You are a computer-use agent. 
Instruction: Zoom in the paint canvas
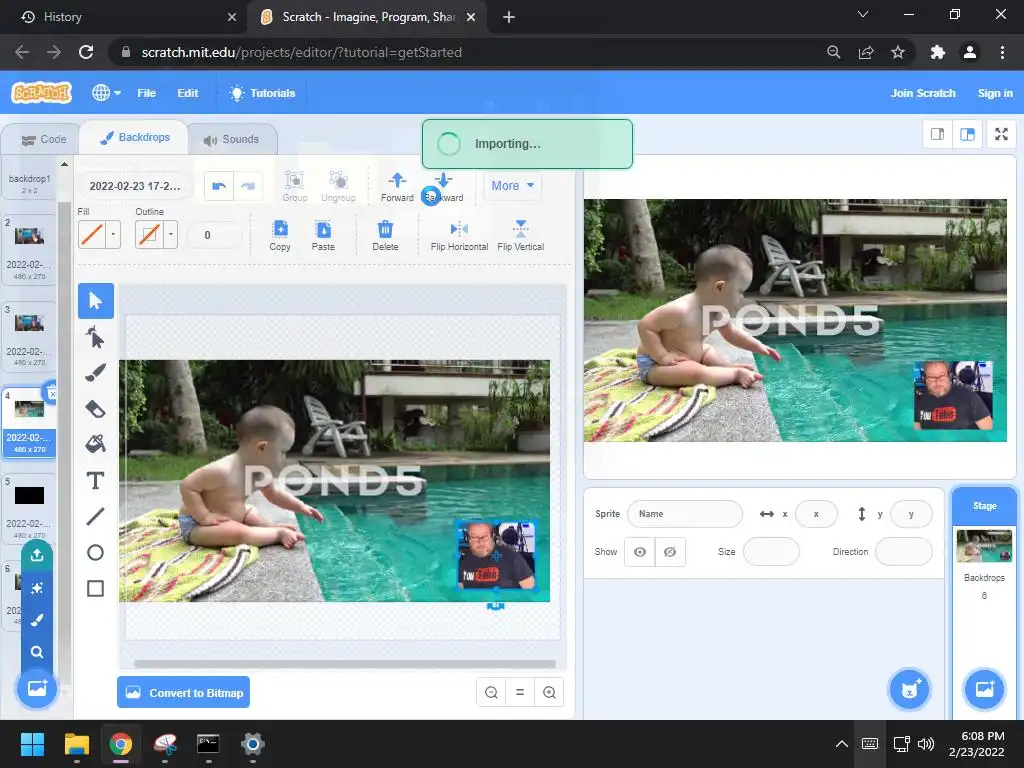pos(549,692)
